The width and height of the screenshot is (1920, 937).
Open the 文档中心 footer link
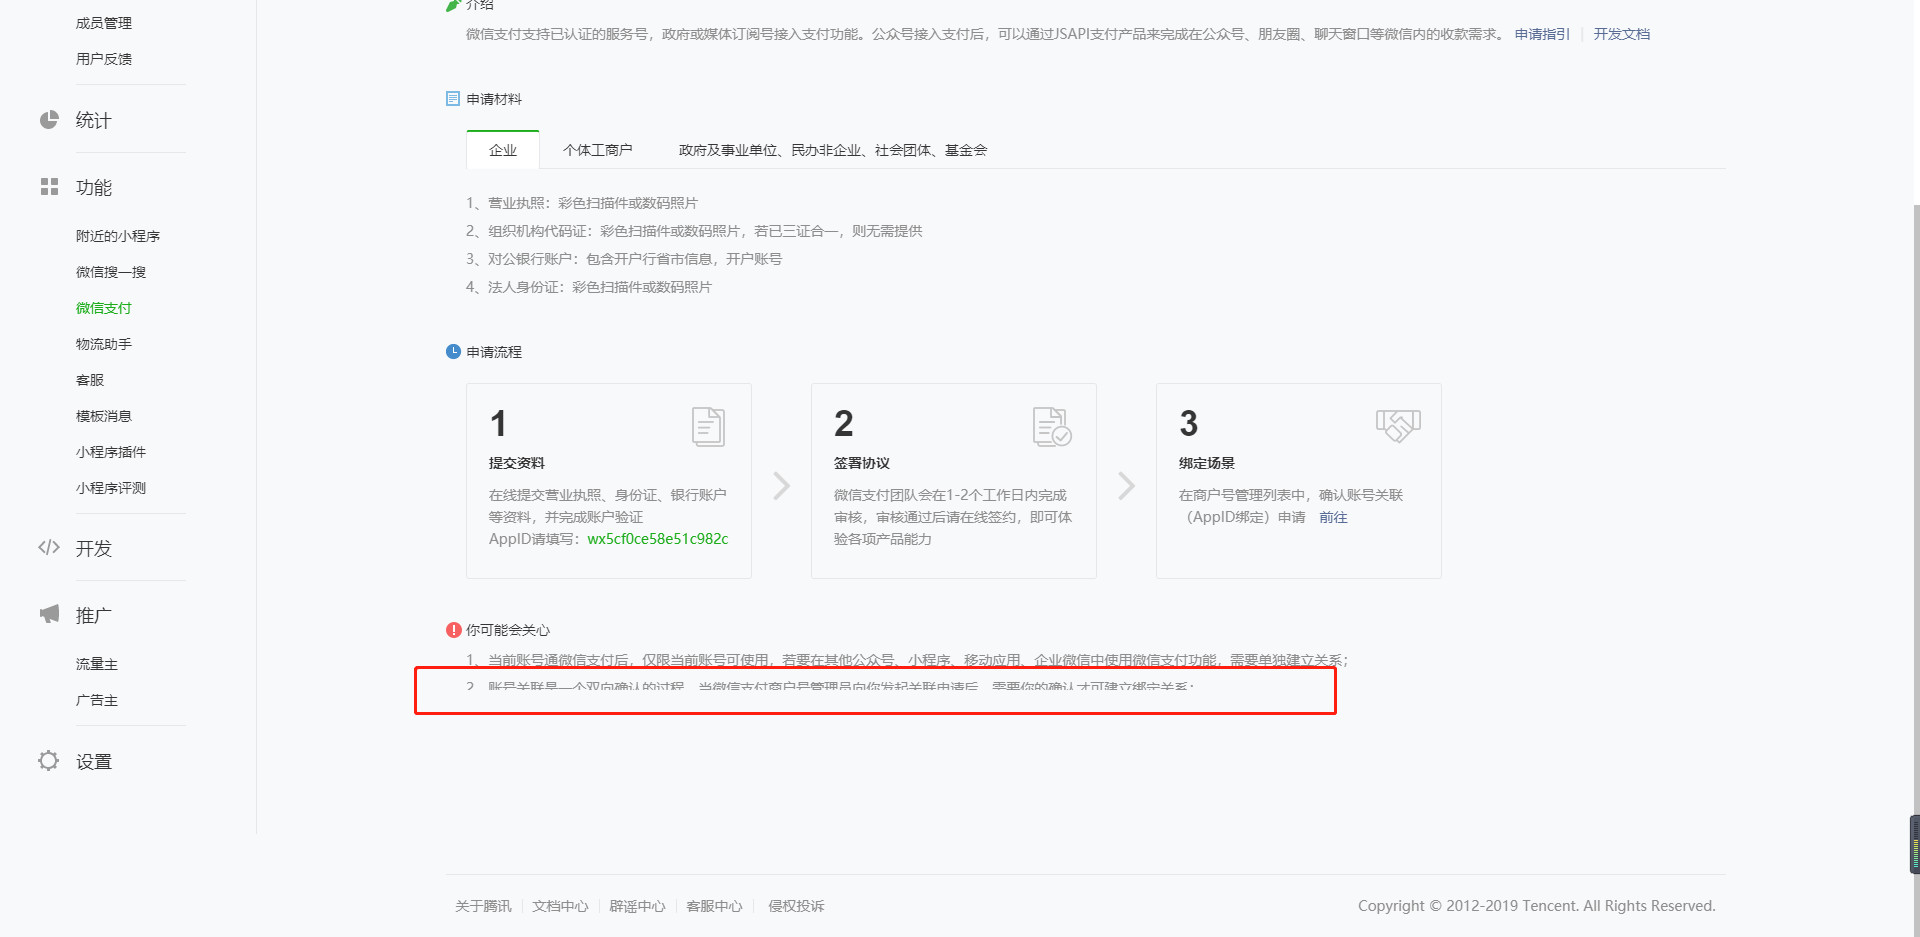[x=560, y=906]
